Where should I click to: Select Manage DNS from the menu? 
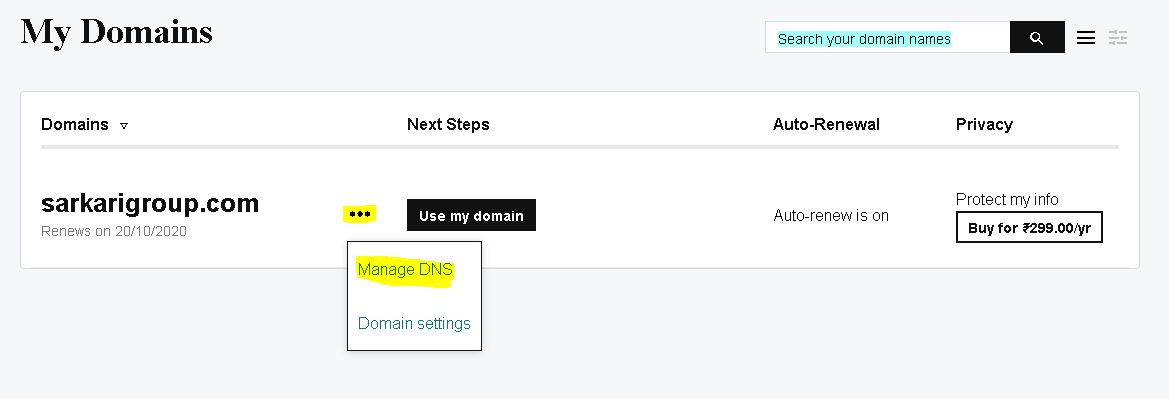tap(405, 270)
